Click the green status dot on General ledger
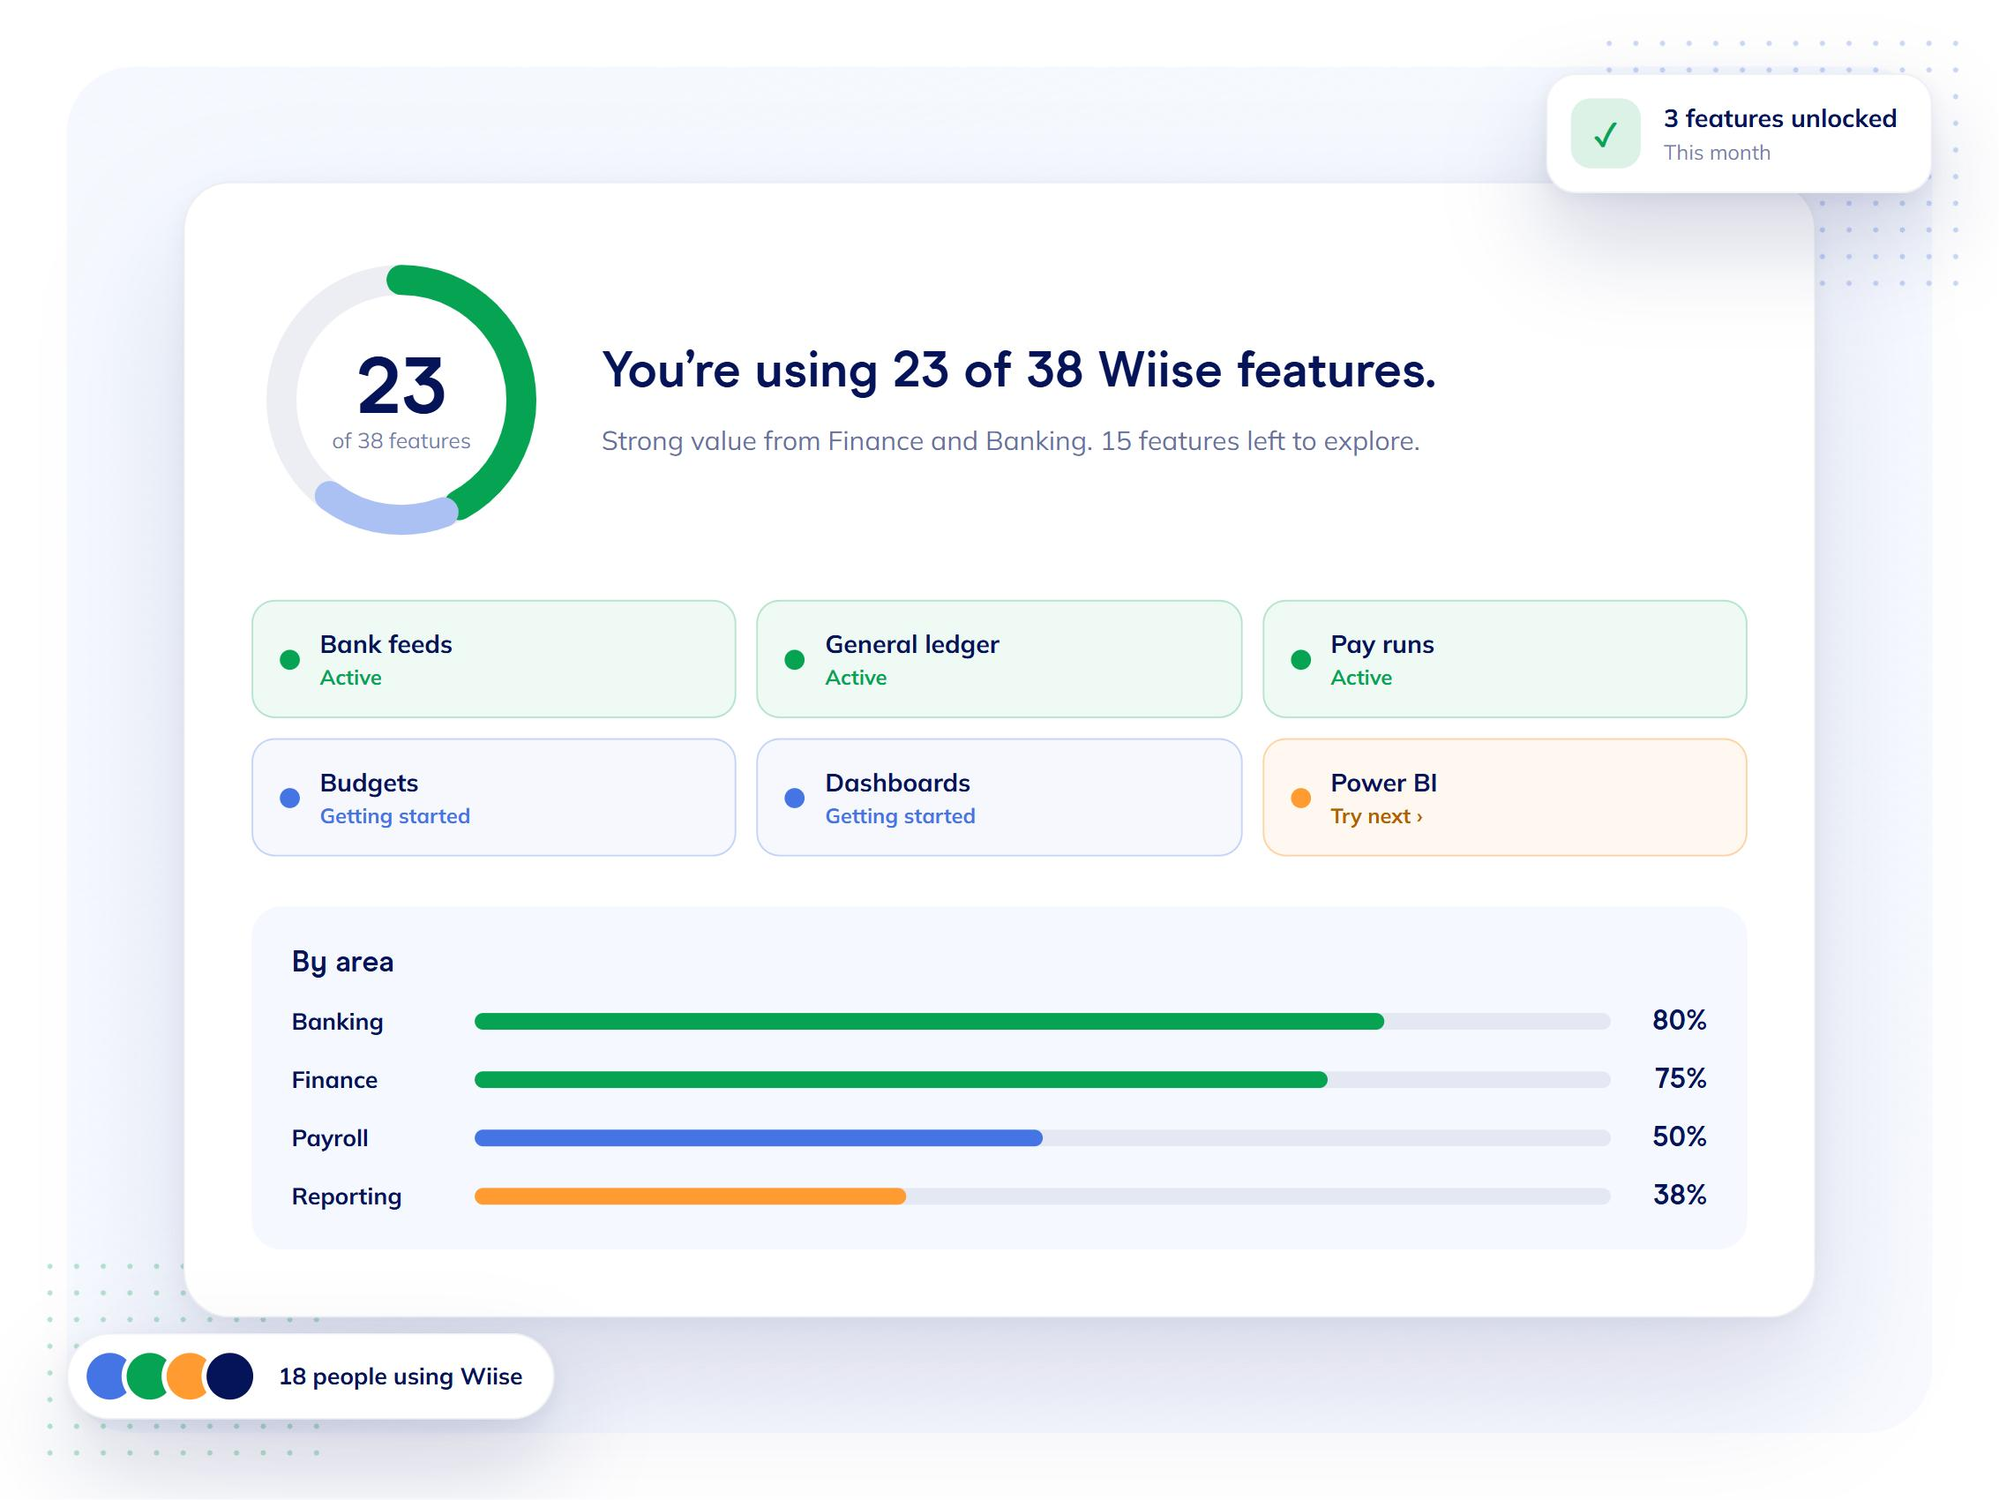 (795, 660)
